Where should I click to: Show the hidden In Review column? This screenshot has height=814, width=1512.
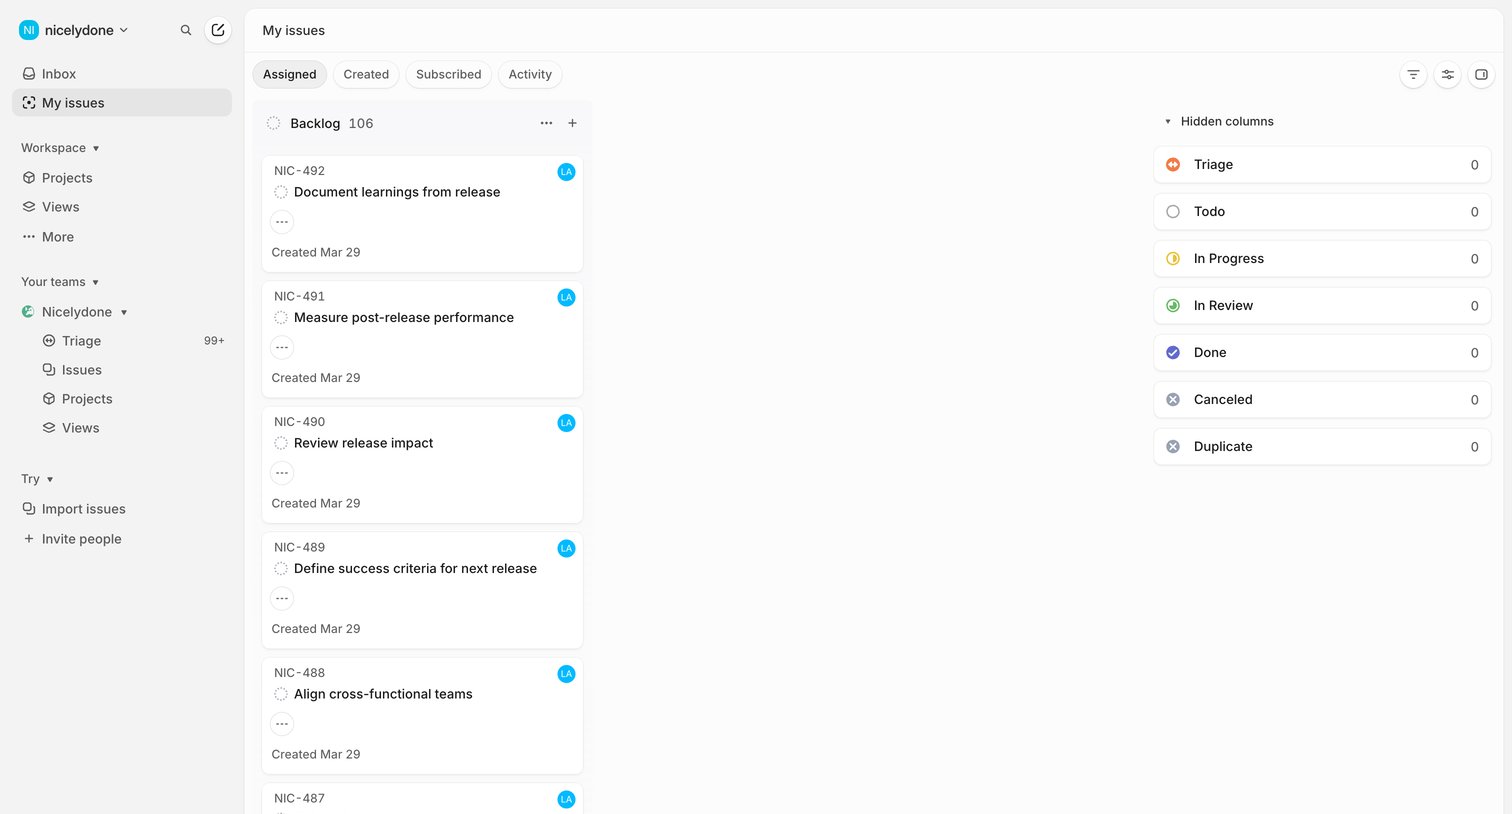click(x=1322, y=306)
